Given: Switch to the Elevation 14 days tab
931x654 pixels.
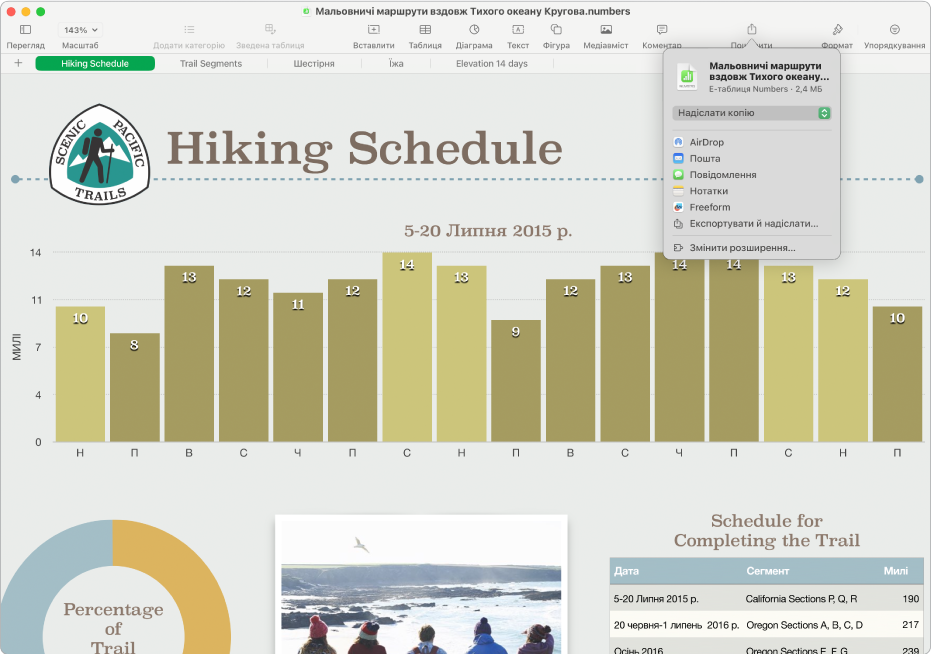Looking at the screenshot, I should (492, 64).
